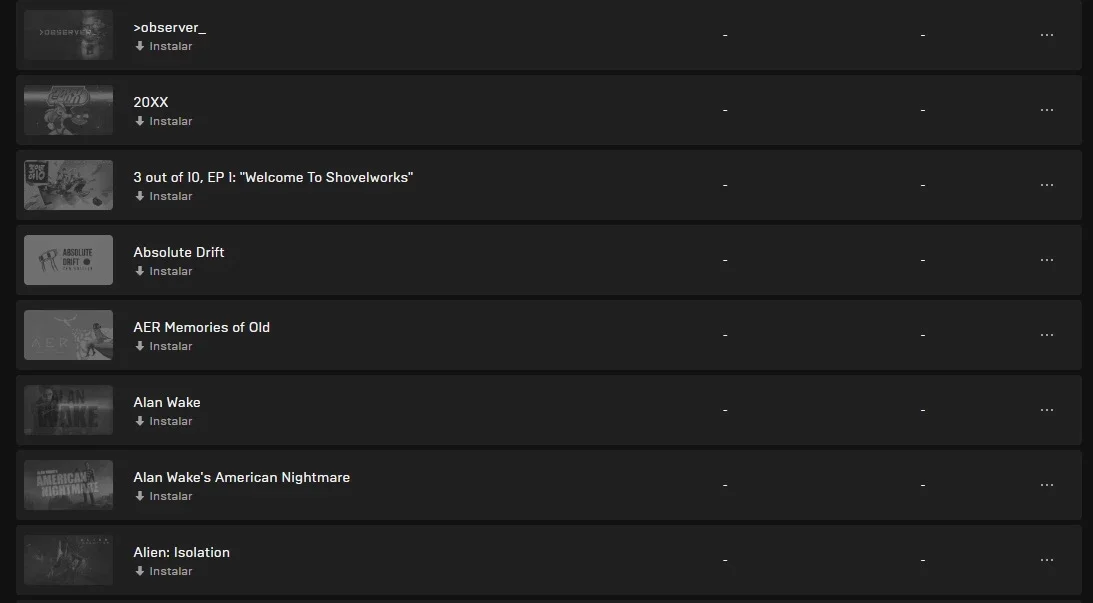Open options menu for 3 out of 10
Image resolution: width=1093 pixels, height=603 pixels.
click(x=1046, y=185)
